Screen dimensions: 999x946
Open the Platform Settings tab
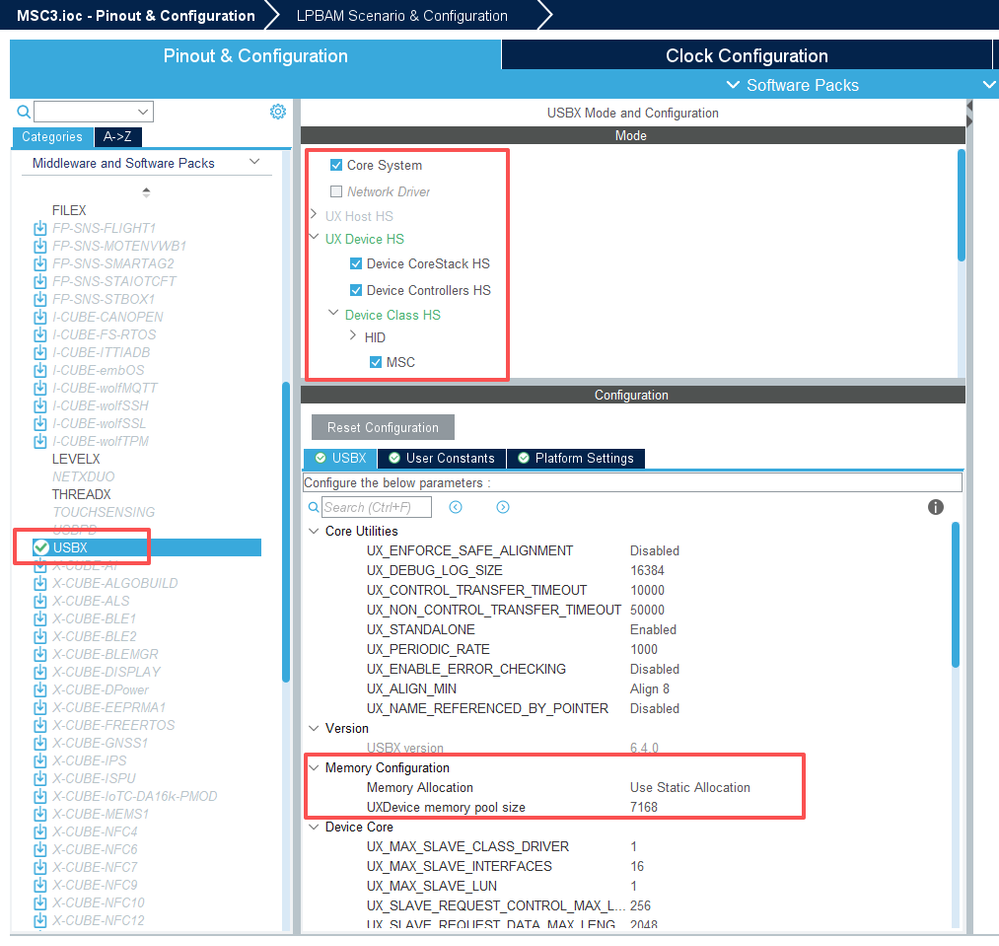576,458
